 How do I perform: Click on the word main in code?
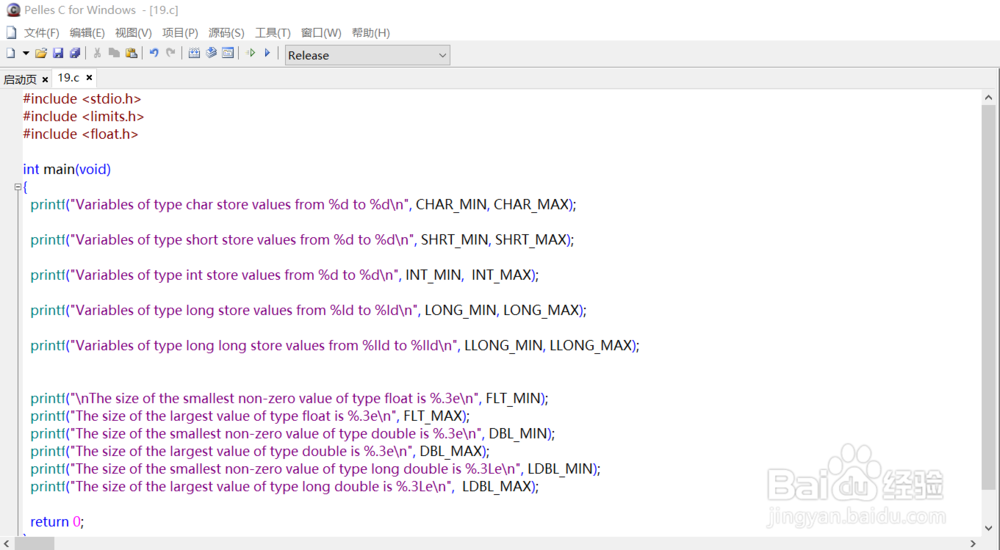[59, 170]
